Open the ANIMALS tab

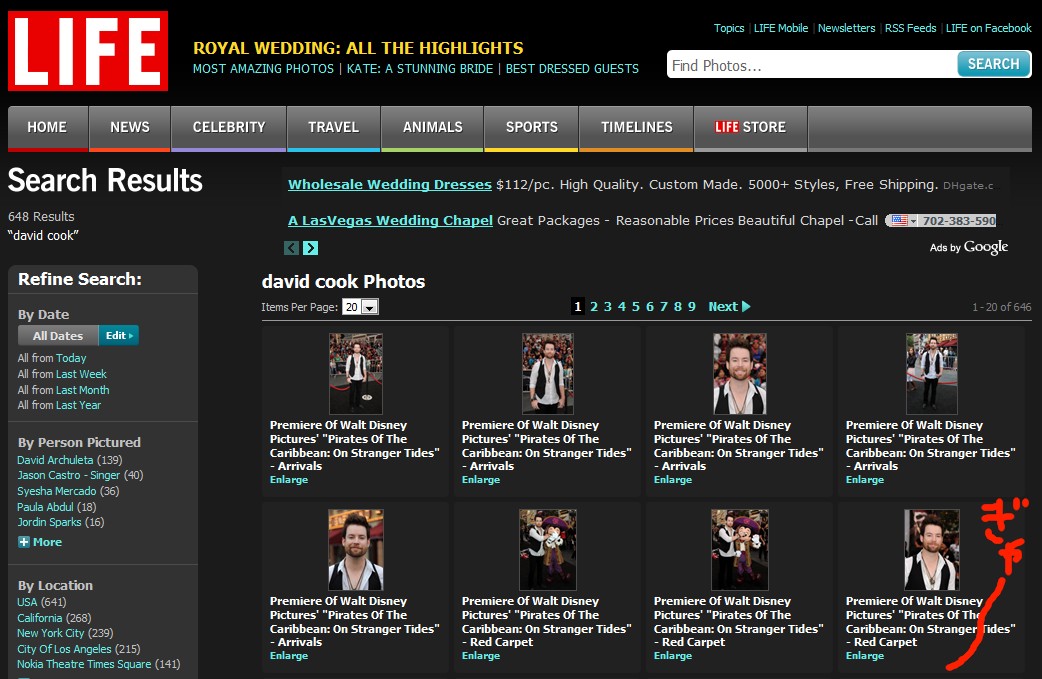pos(433,128)
